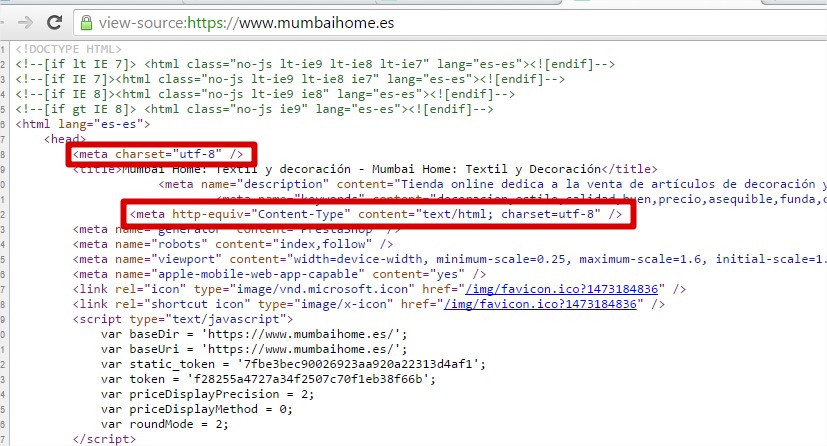This screenshot has width=827, height=446.
Task: Click the <script type="text/javascript"> line
Action: coord(183,319)
